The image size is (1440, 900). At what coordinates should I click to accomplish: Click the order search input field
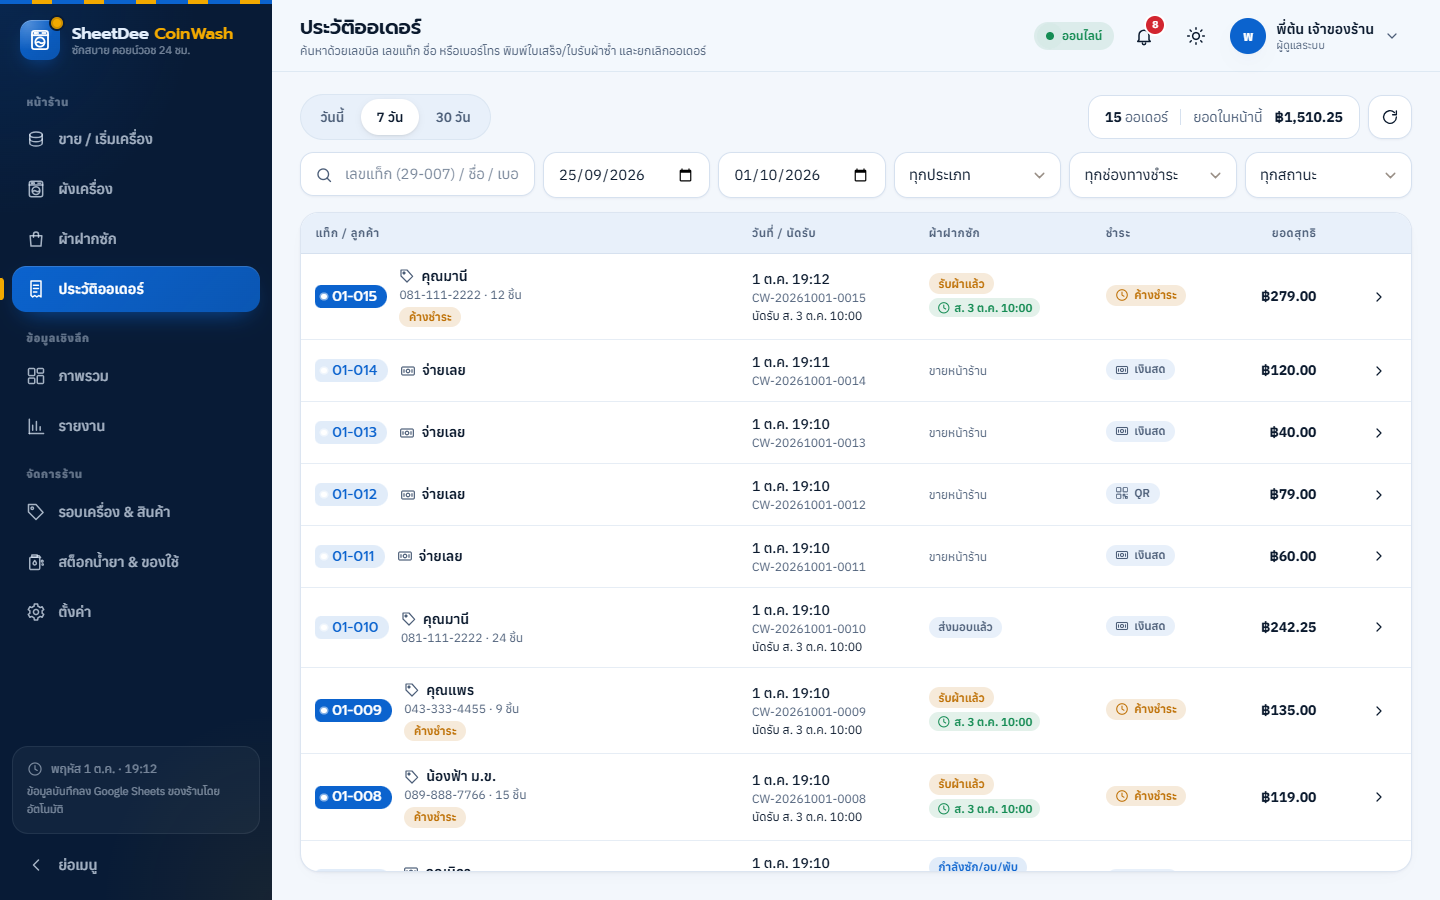(x=418, y=175)
